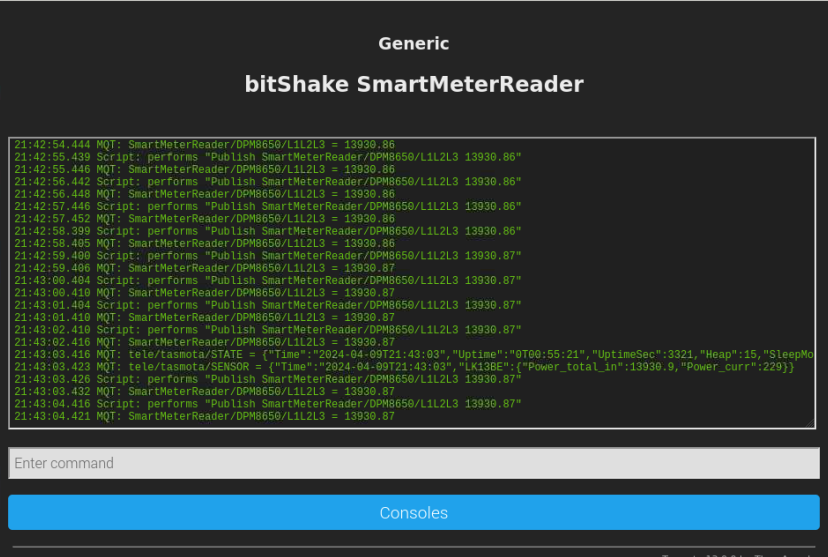Click the log line at 21:43:02.410 Script performs
This screenshot has width=828, height=557.
268,330
